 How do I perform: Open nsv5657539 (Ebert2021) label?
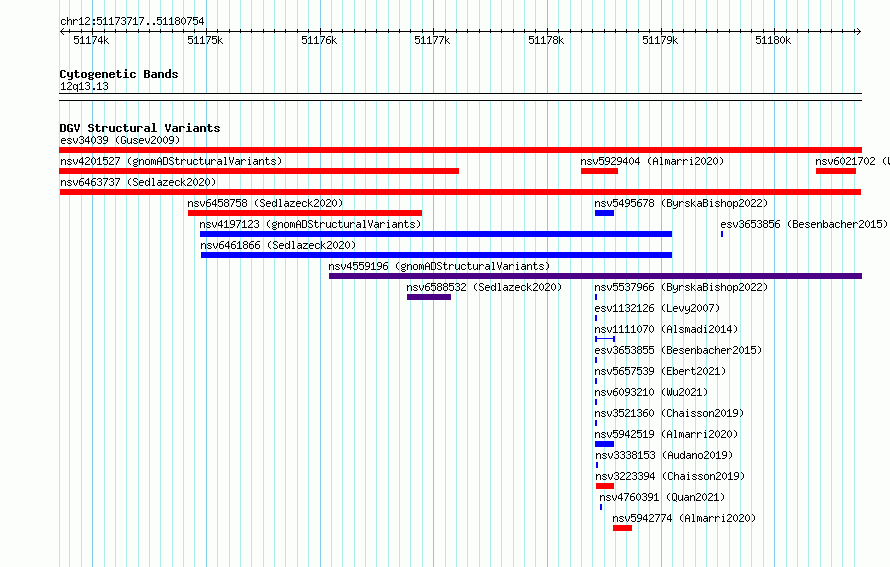click(x=660, y=371)
